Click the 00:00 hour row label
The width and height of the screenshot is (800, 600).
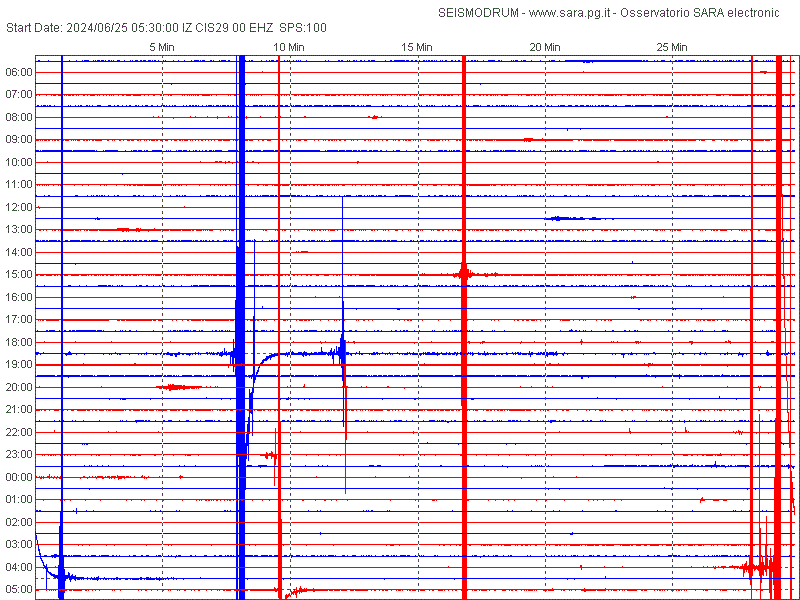19,477
